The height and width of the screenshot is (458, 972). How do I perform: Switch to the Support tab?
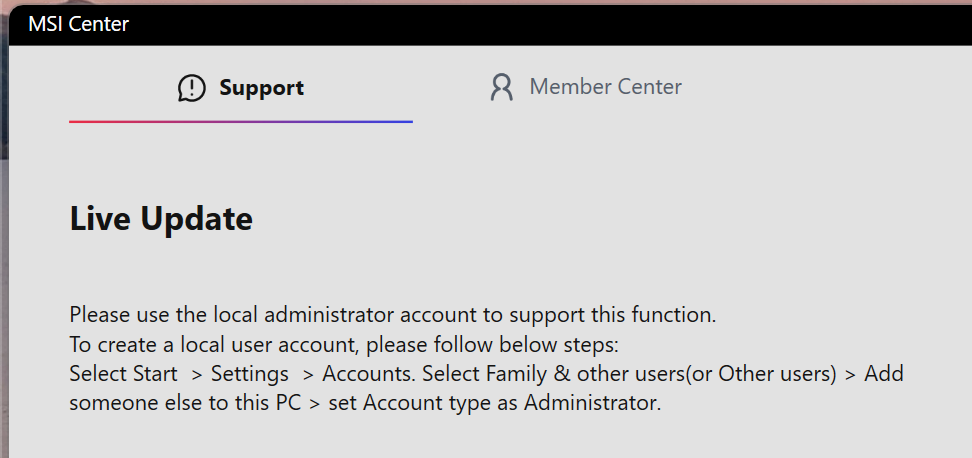pyautogui.click(x=261, y=88)
